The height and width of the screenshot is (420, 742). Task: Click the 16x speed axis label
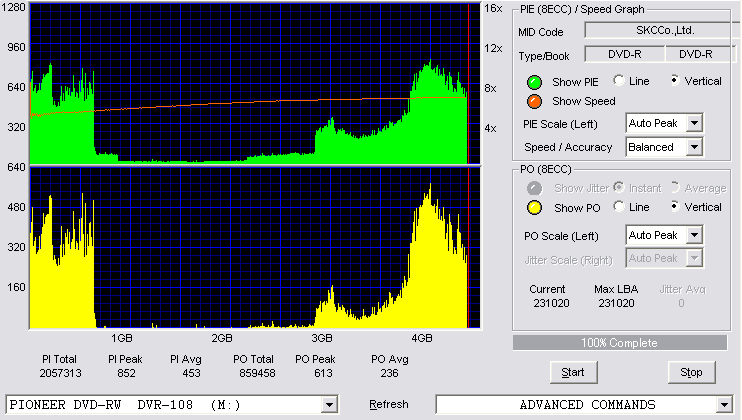click(x=493, y=8)
